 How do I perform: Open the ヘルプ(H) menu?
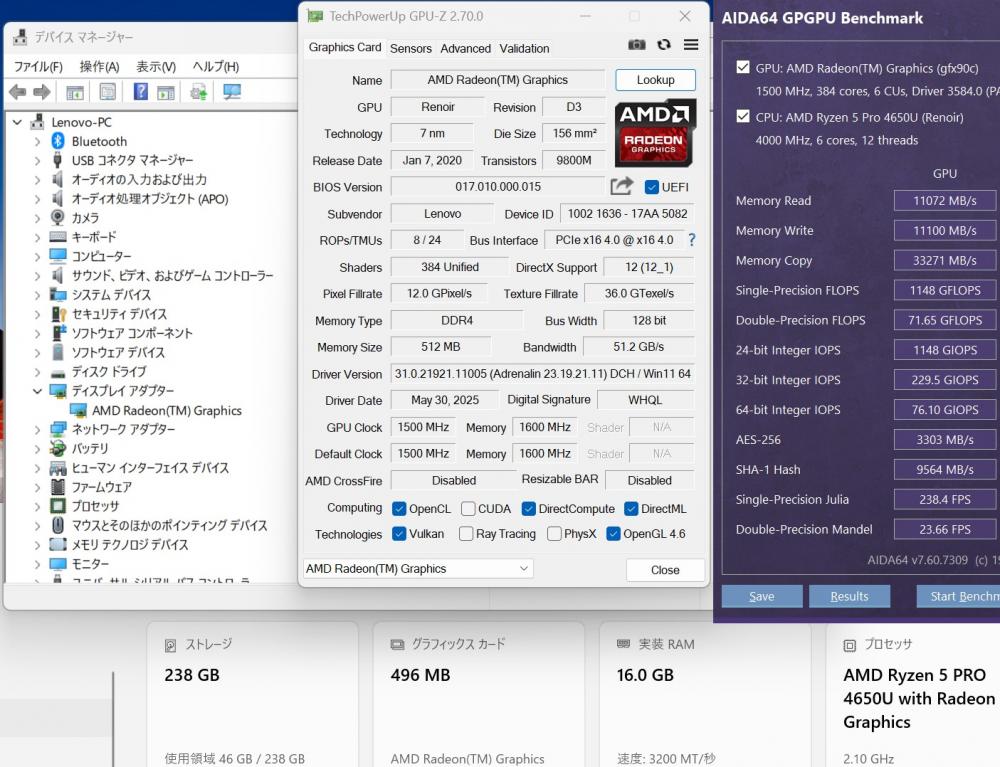(216, 66)
